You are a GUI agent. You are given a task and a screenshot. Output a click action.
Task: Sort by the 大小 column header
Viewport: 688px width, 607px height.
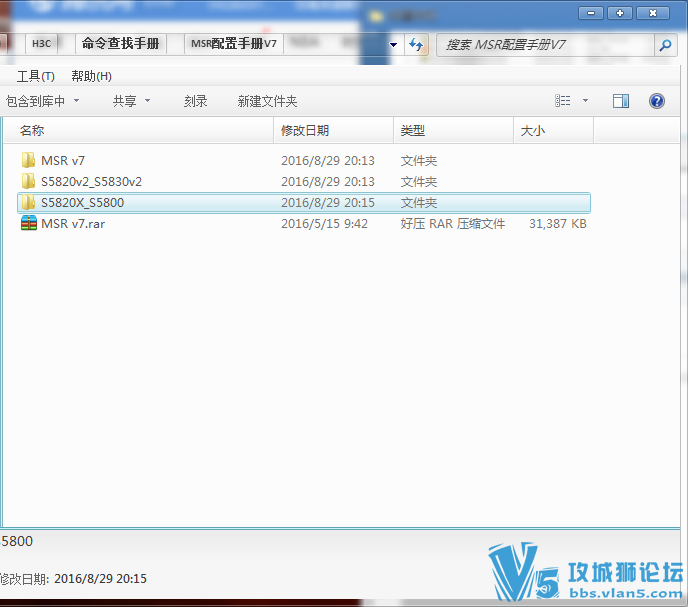[553, 130]
